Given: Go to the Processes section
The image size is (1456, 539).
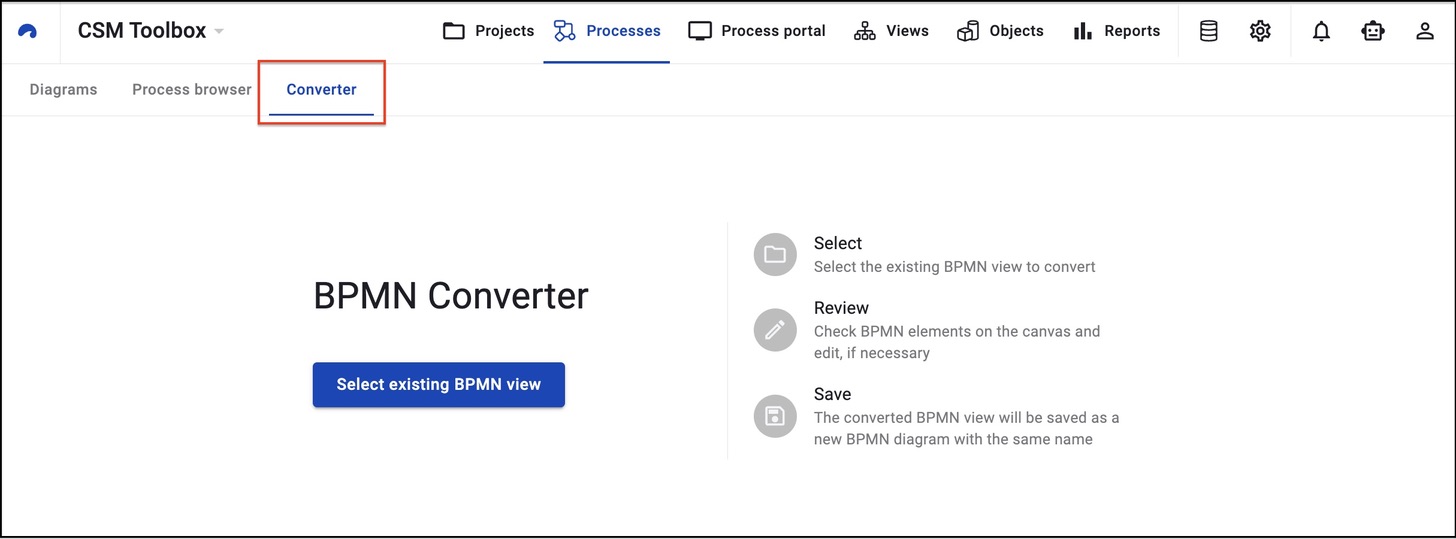Looking at the screenshot, I should coord(606,31).
